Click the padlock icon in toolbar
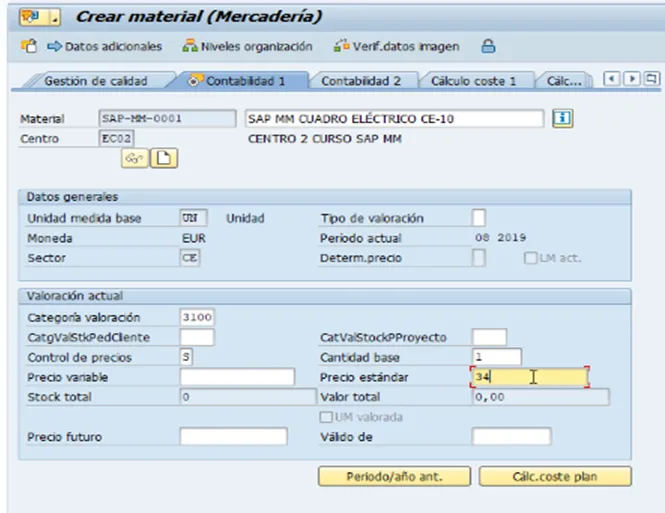Screen dimensions: 665x513 click(x=488, y=46)
